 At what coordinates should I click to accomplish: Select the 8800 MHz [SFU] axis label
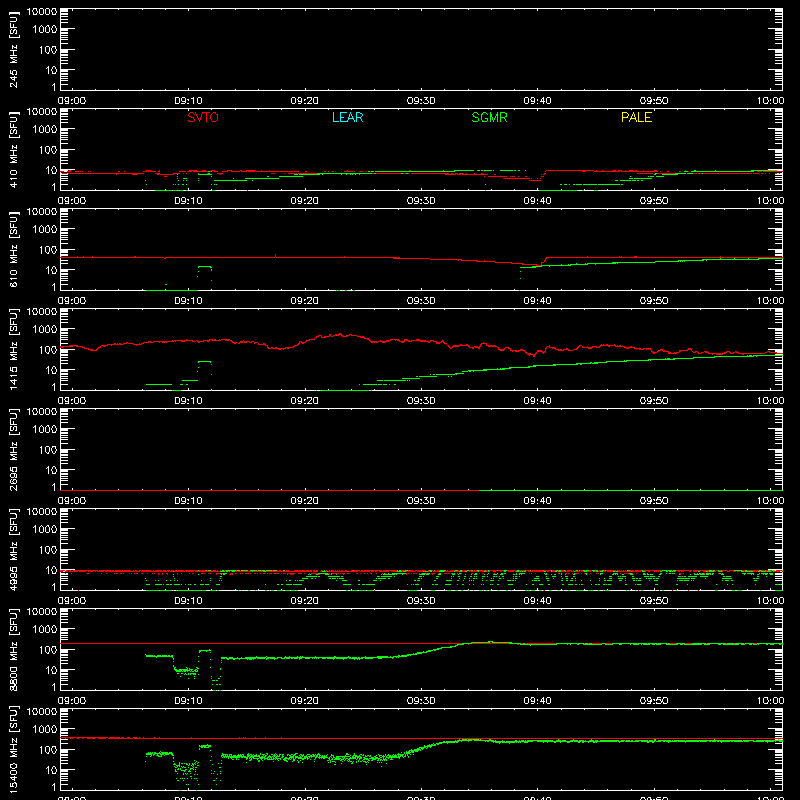[x=13, y=649]
